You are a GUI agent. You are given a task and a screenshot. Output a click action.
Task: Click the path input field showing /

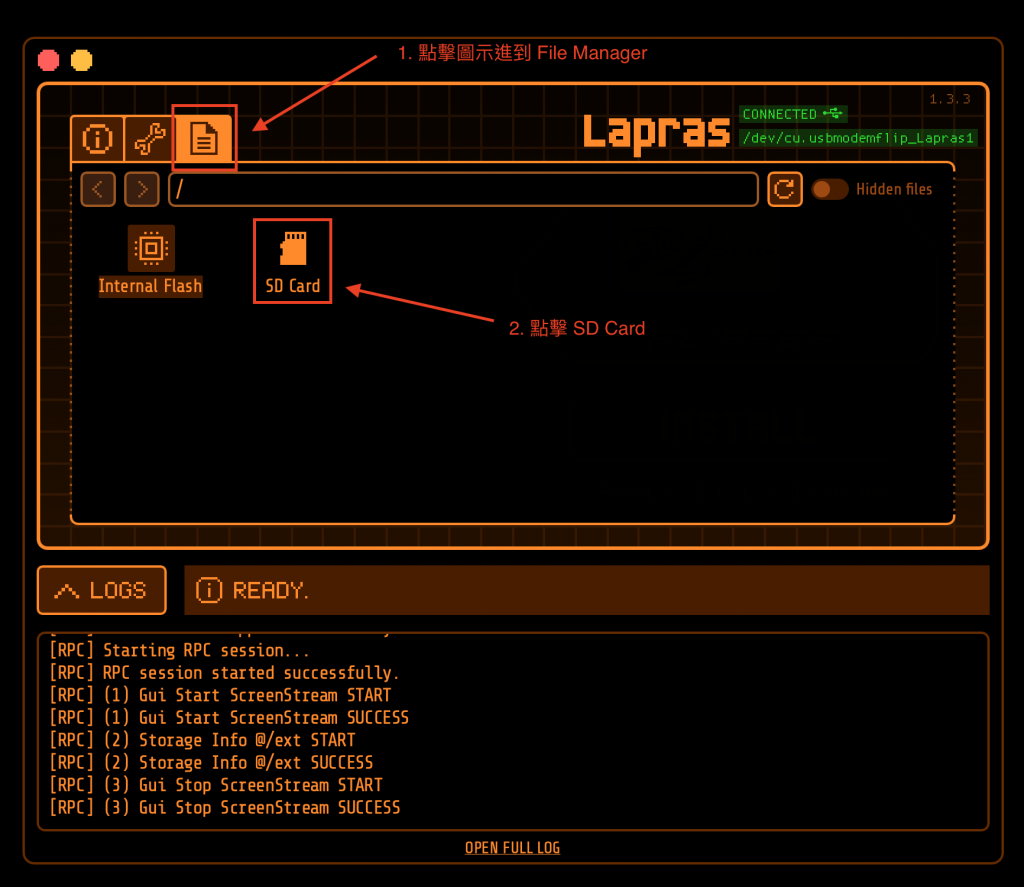click(x=463, y=189)
